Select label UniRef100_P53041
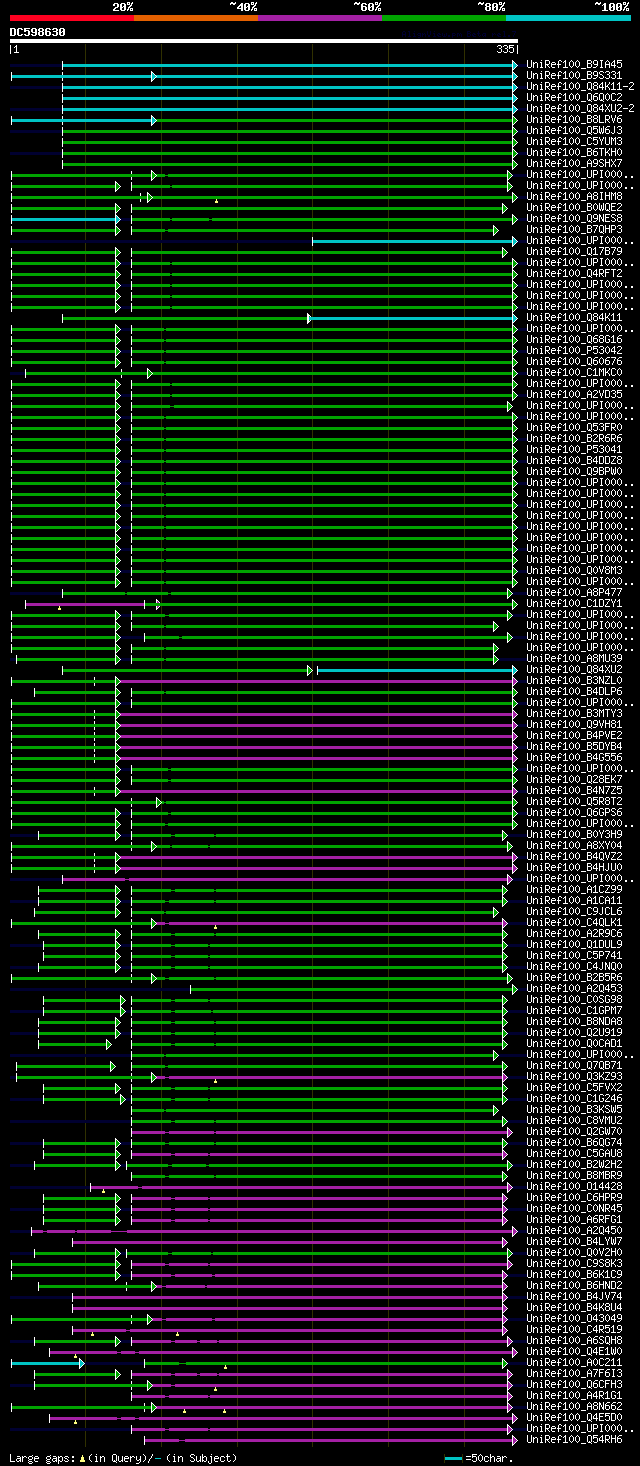Image resolution: width=640 pixels, height=1466 pixels. tap(574, 449)
